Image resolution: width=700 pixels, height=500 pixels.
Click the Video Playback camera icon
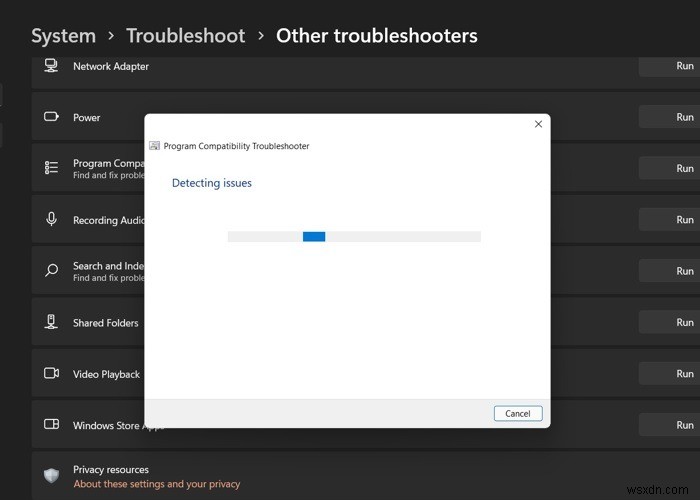[x=51, y=374]
